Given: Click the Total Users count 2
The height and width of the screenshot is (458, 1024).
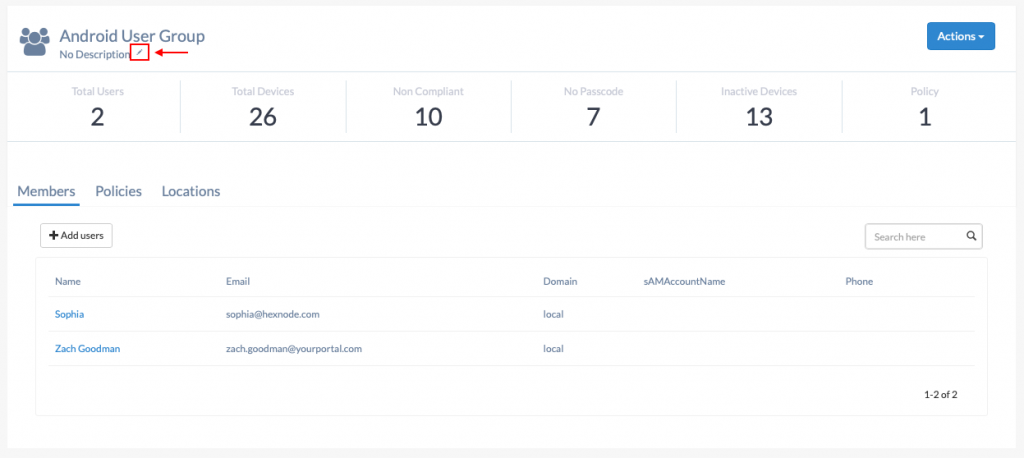Looking at the screenshot, I should point(97,117).
